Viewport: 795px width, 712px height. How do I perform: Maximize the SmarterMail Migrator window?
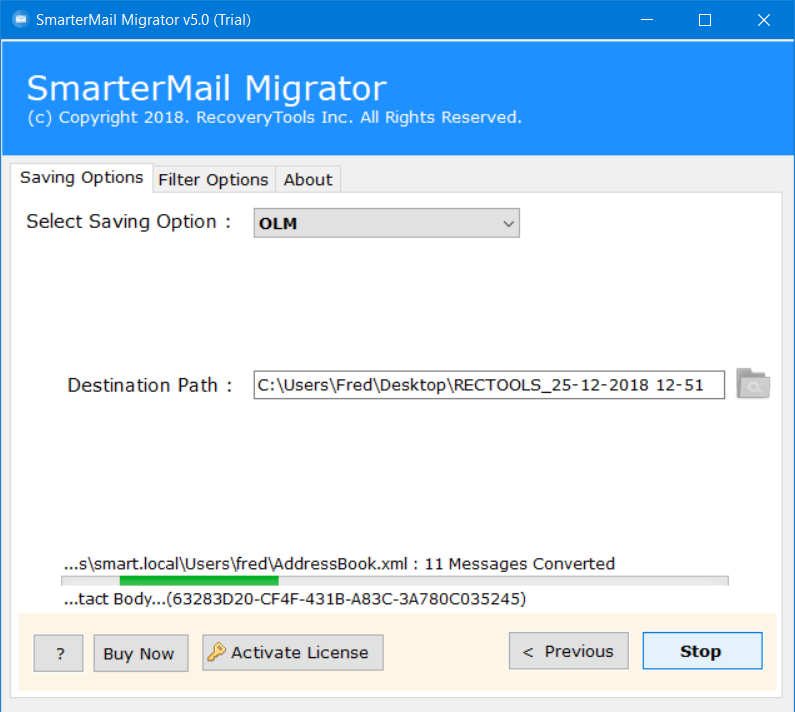(705, 20)
